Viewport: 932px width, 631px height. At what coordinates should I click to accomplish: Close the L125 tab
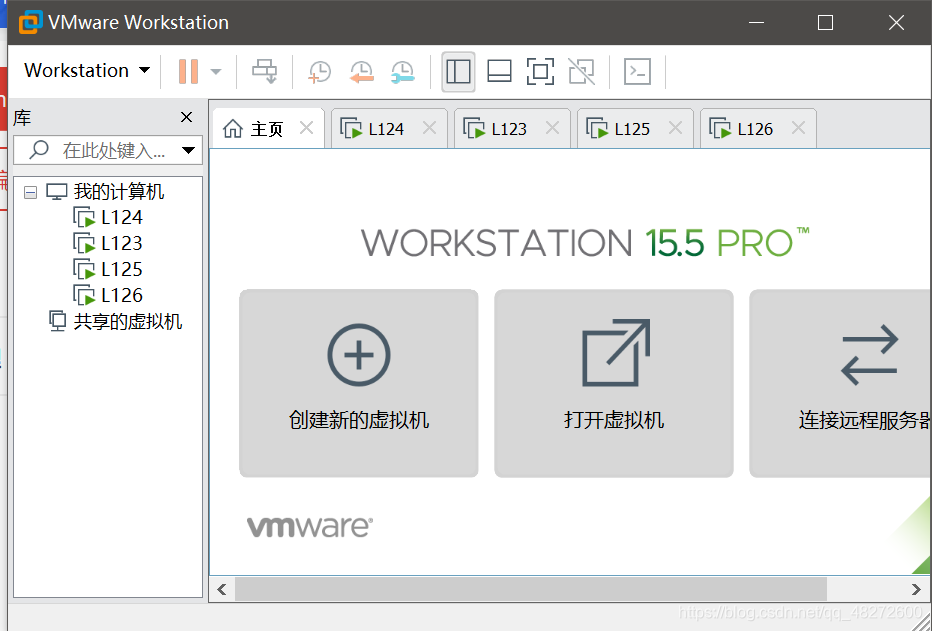[675, 128]
